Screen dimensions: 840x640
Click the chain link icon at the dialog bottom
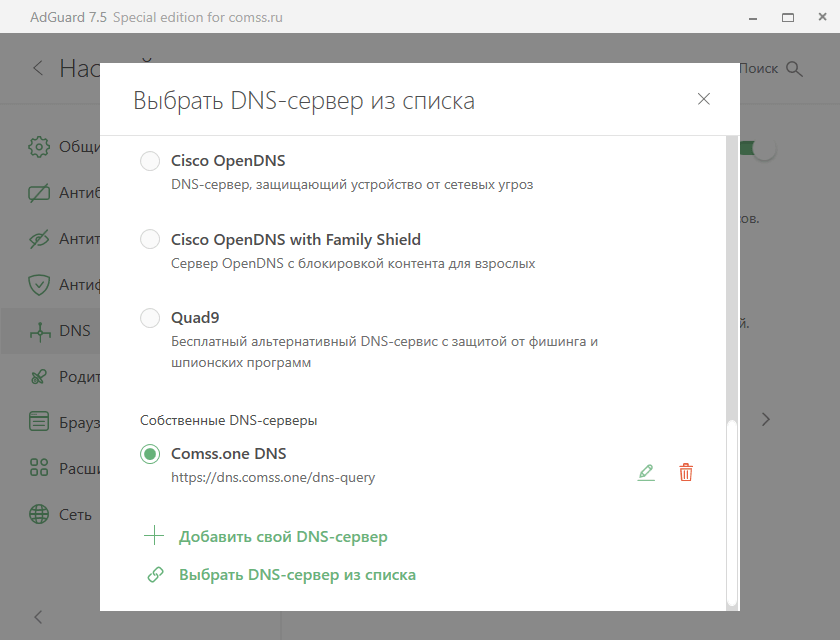point(155,575)
